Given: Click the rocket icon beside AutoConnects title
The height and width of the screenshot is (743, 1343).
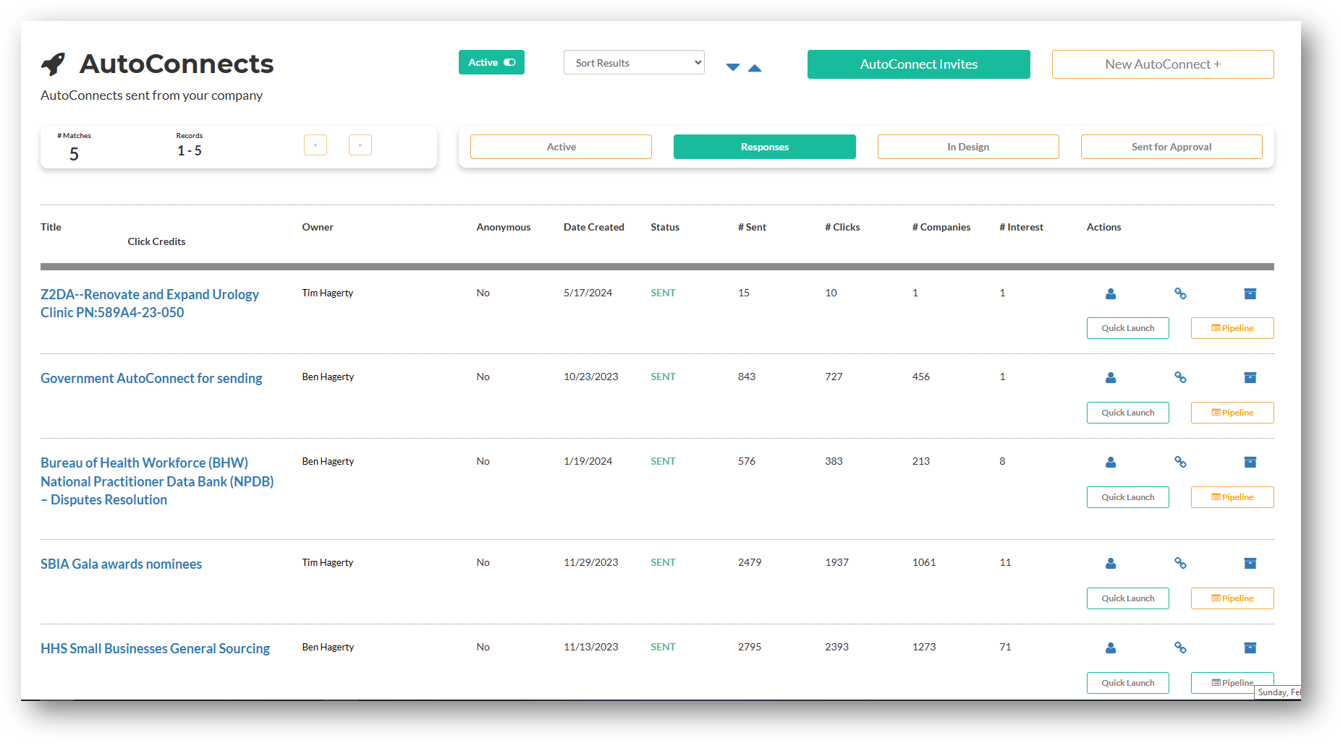Looking at the screenshot, I should pos(53,64).
